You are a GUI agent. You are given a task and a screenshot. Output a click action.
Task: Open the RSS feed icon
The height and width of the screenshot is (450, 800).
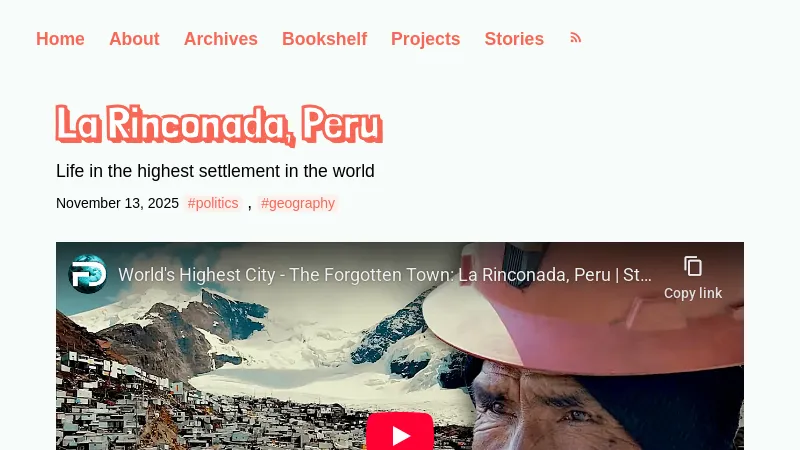576,38
